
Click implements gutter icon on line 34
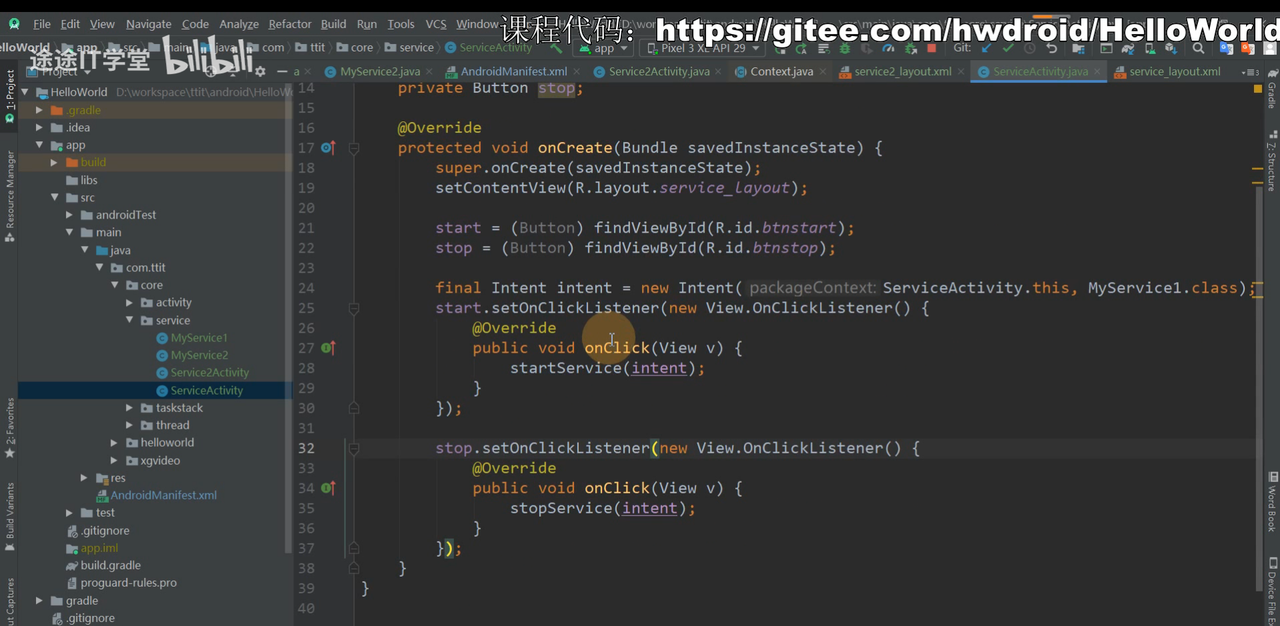pyautogui.click(x=328, y=488)
